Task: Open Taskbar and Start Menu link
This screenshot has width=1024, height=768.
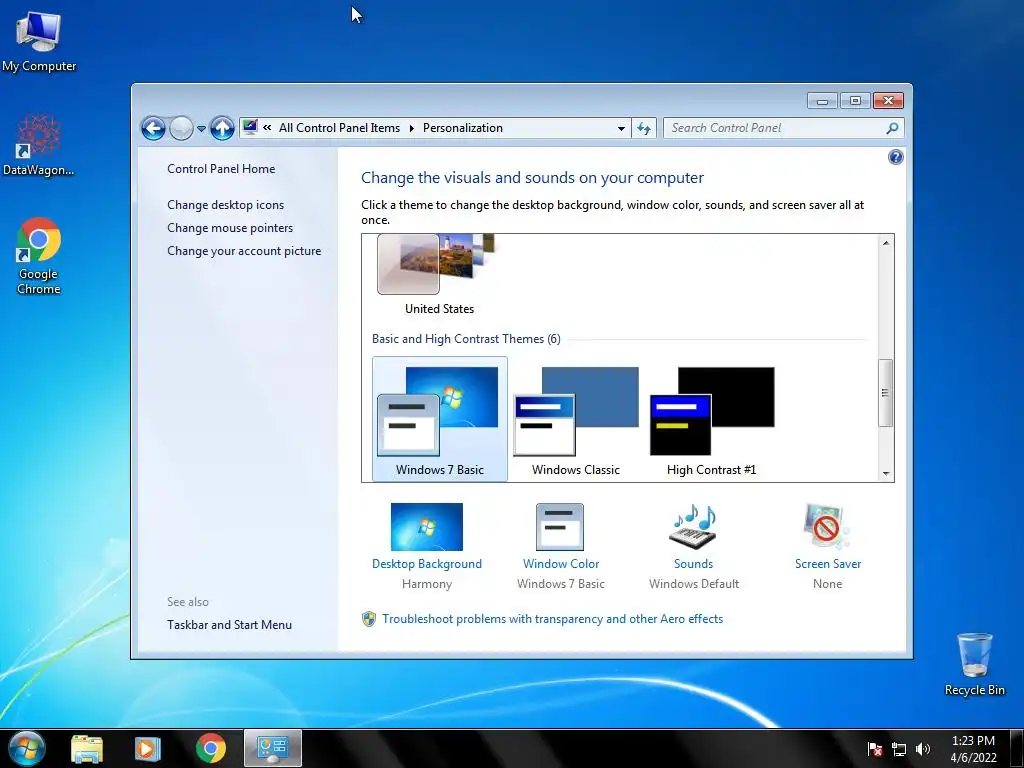Action: pyautogui.click(x=229, y=625)
